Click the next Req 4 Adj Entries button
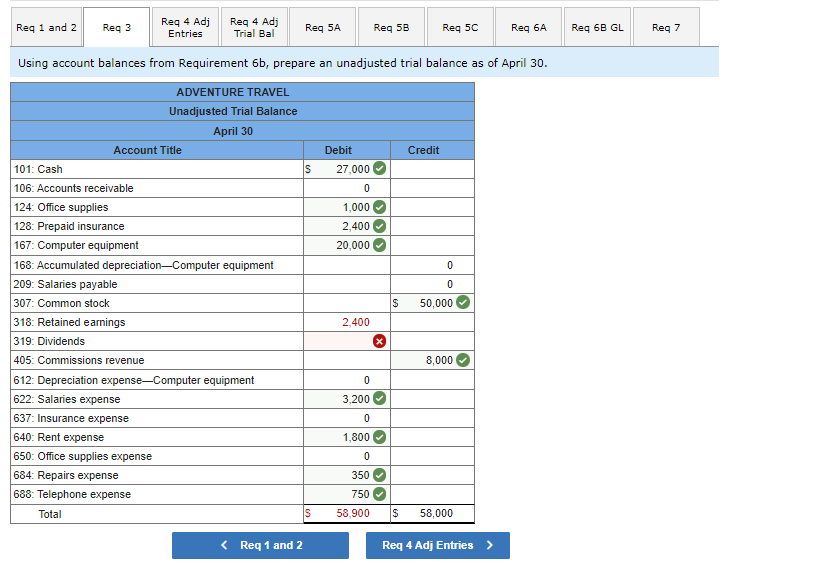Viewport: 818px width, 564px height. coord(438,545)
